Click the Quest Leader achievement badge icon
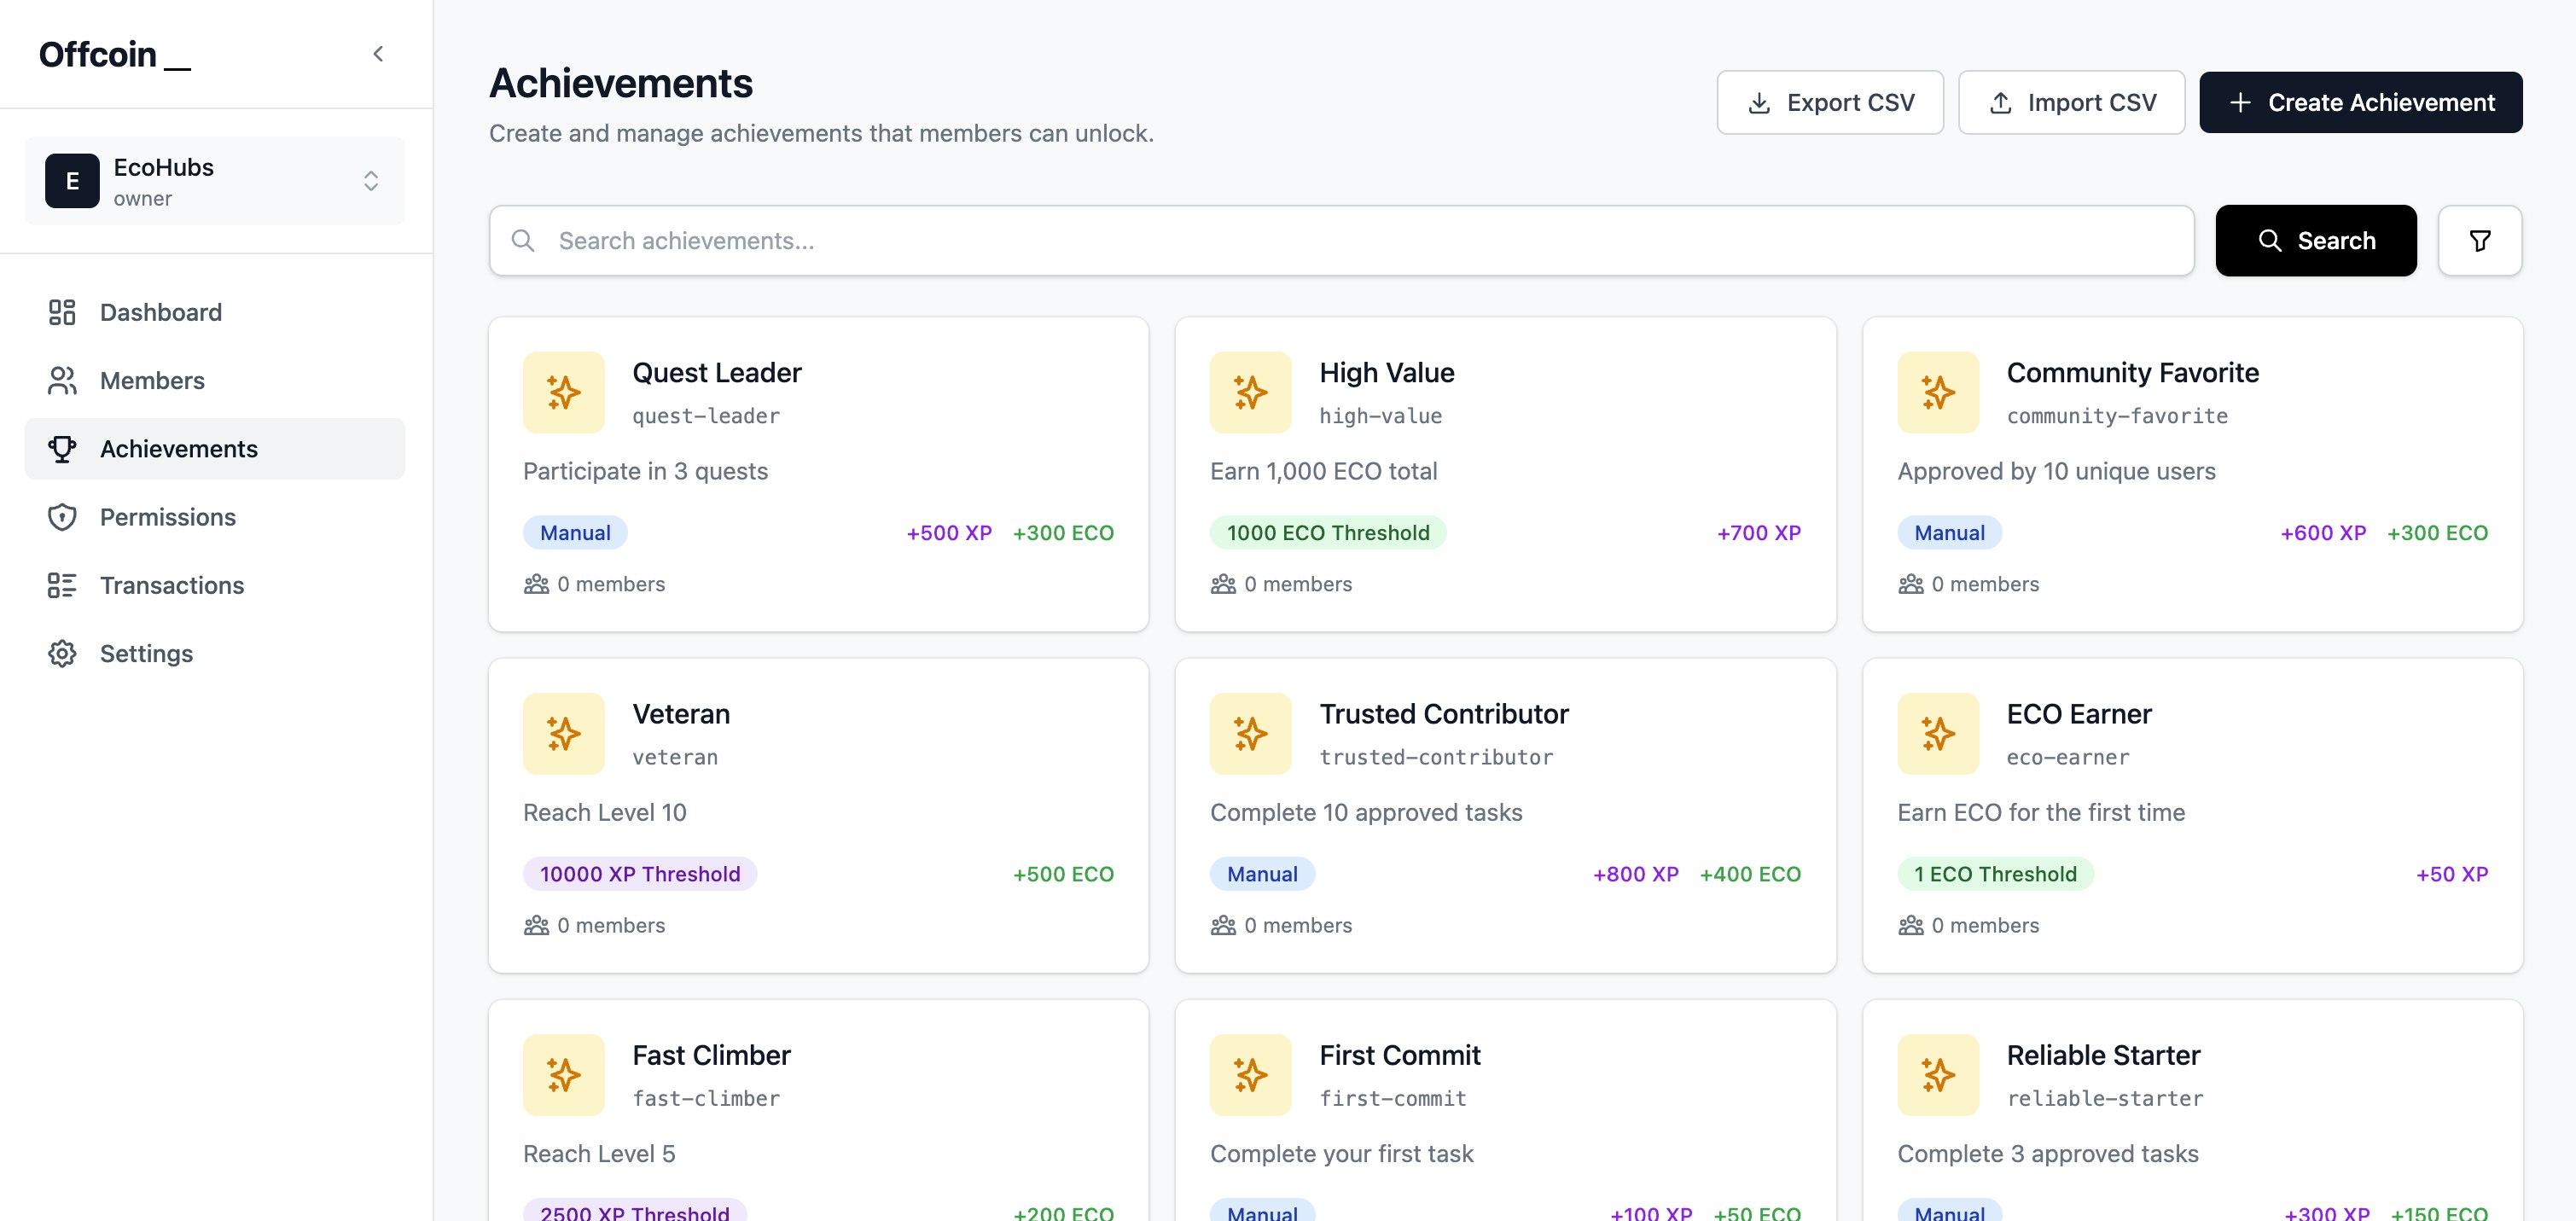The width and height of the screenshot is (2576, 1221). tap(563, 392)
